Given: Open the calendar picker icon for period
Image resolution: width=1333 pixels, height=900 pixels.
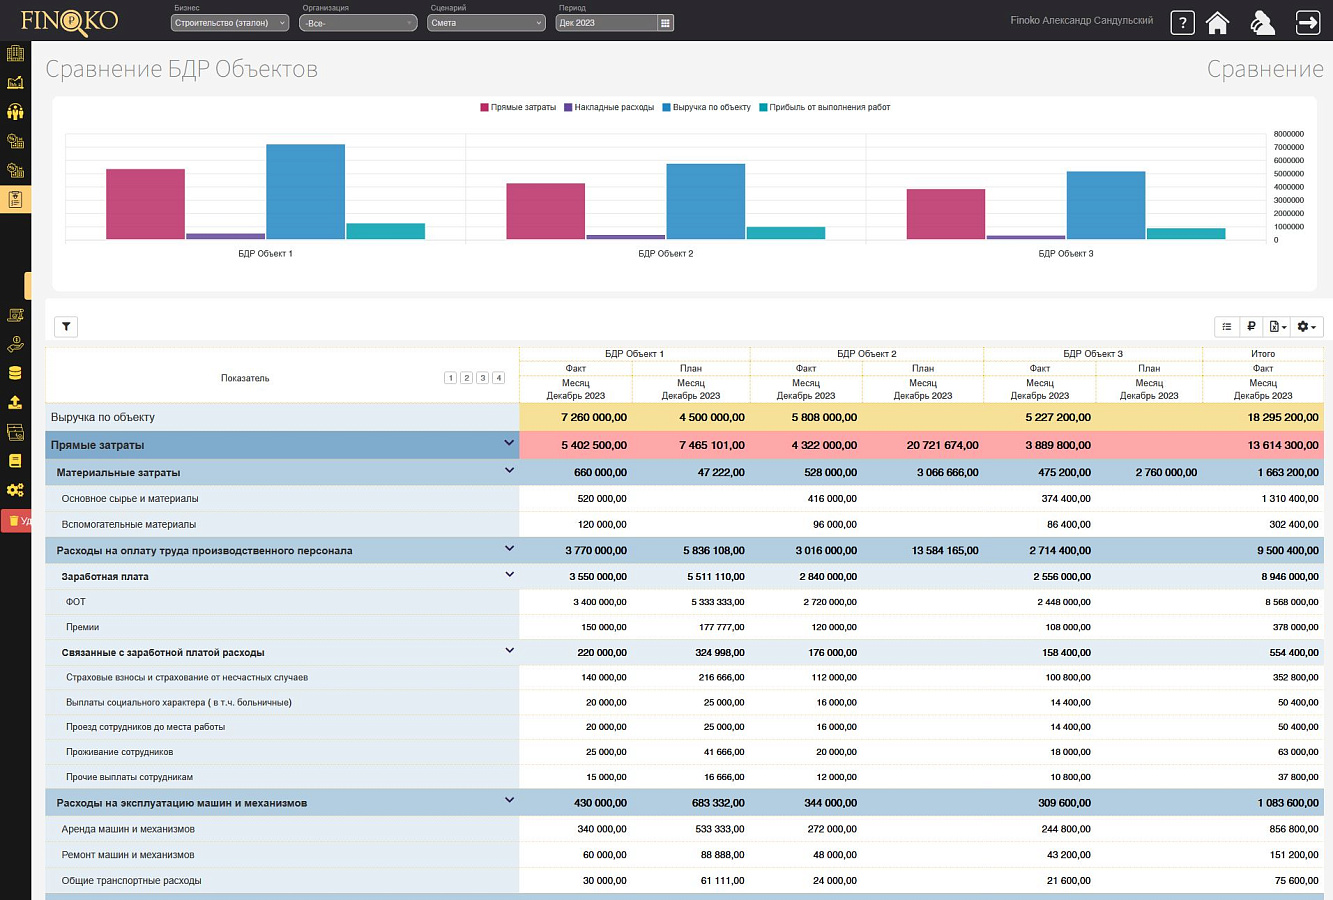Looking at the screenshot, I should point(666,23).
